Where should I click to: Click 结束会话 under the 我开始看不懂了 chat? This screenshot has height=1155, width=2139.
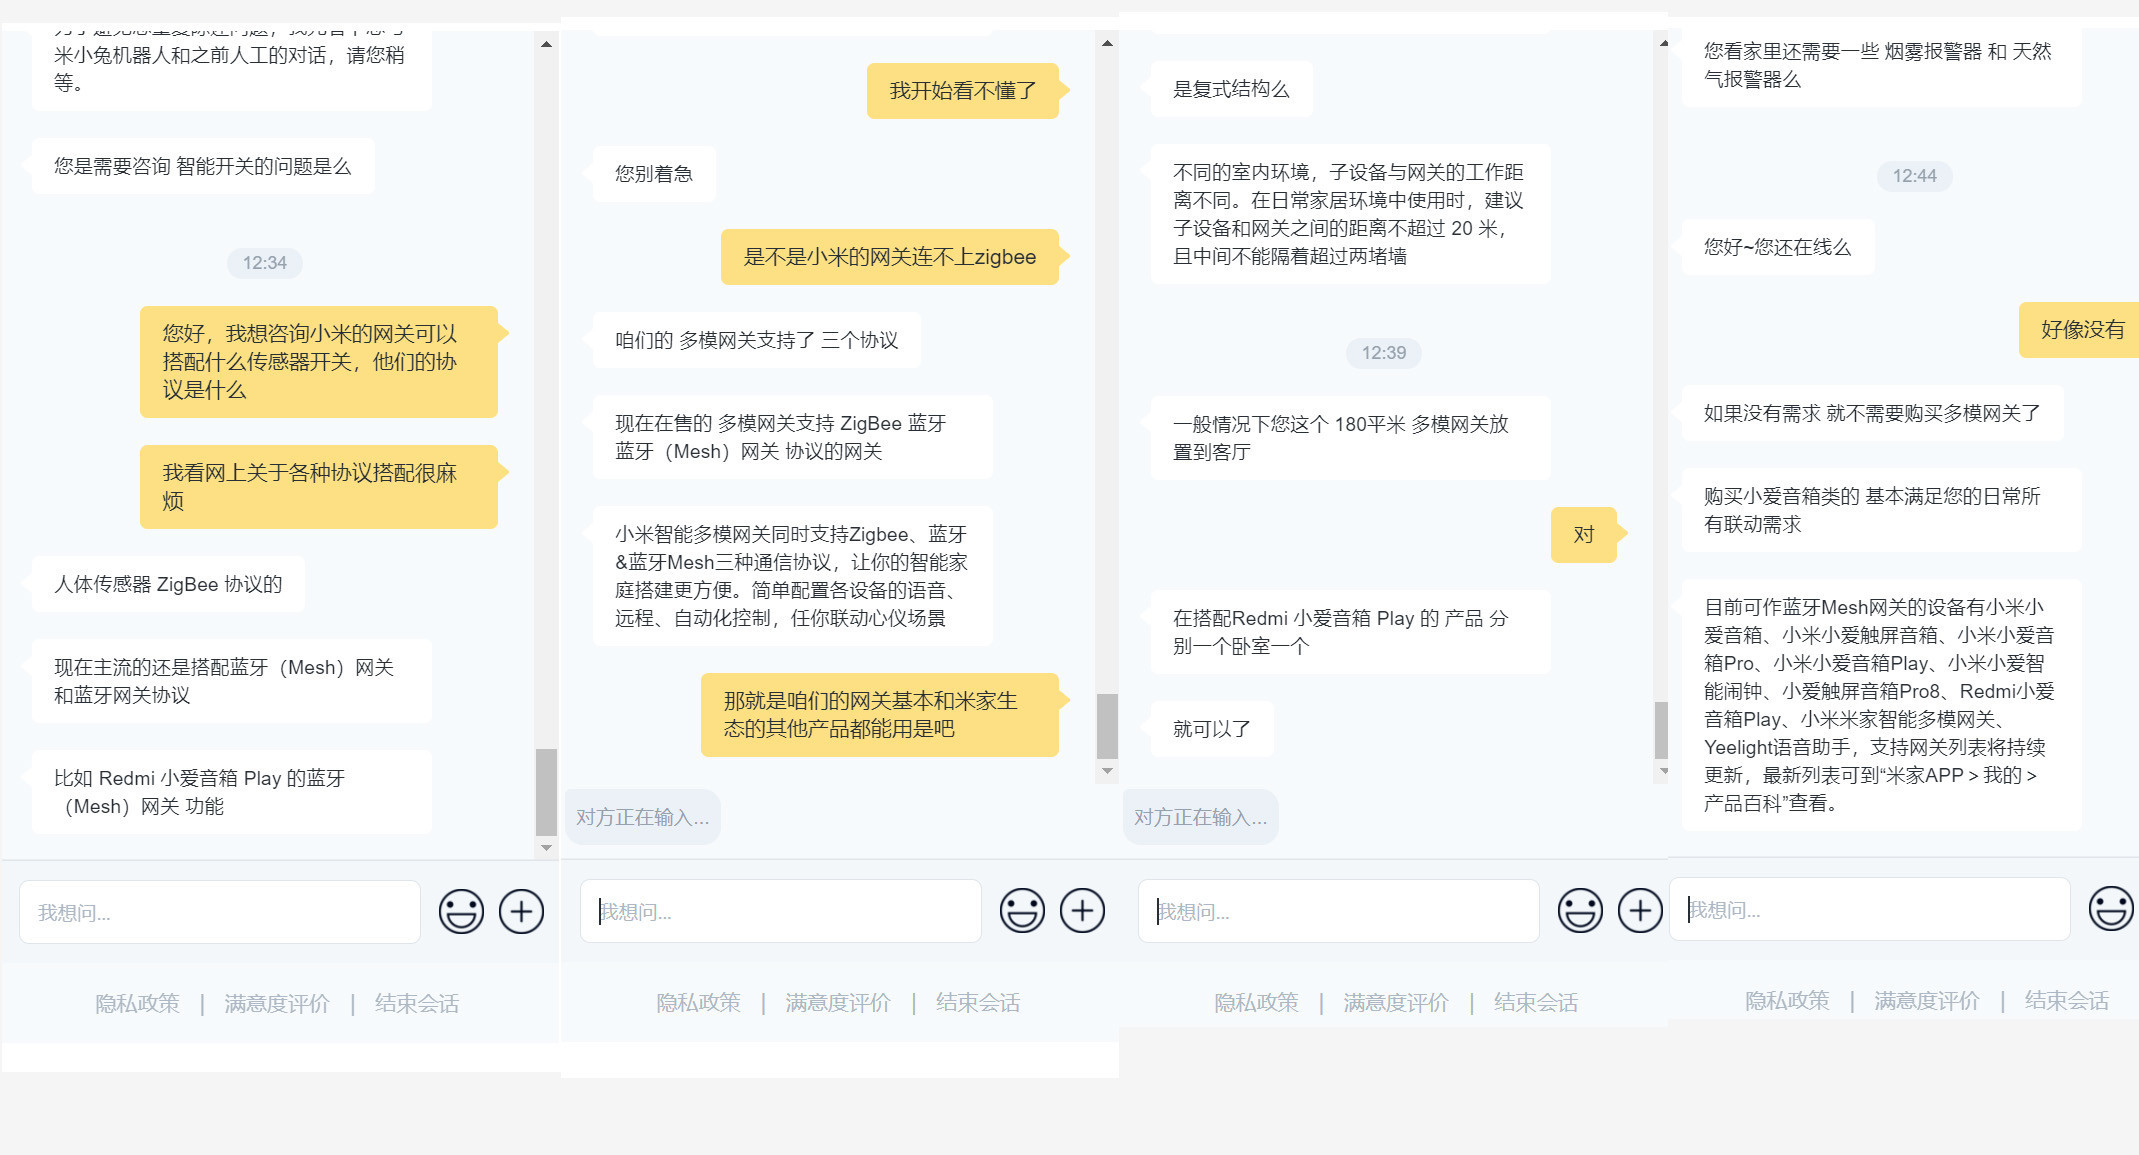pyautogui.click(x=978, y=1002)
